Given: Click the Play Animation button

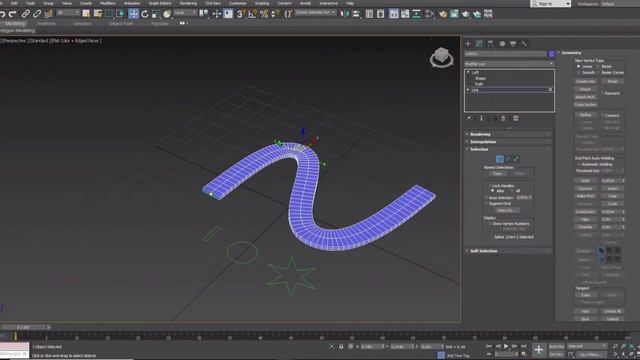Looking at the screenshot, I should [506, 346].
